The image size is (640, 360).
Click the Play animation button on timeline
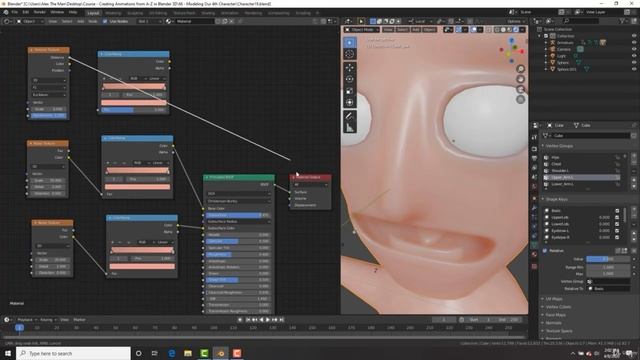[268, 320]
